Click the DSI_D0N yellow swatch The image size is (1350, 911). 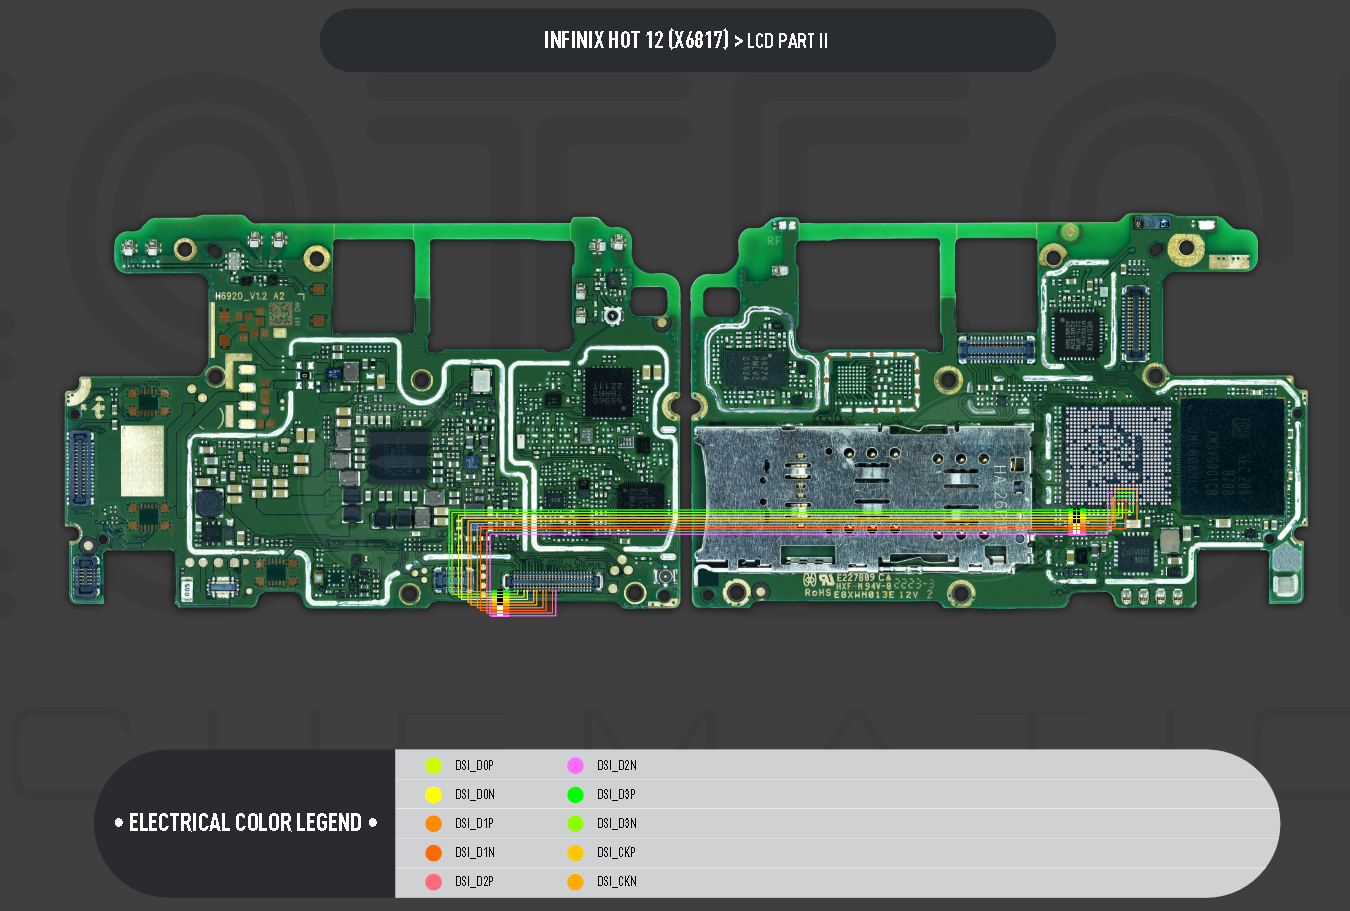coord(433,795)
